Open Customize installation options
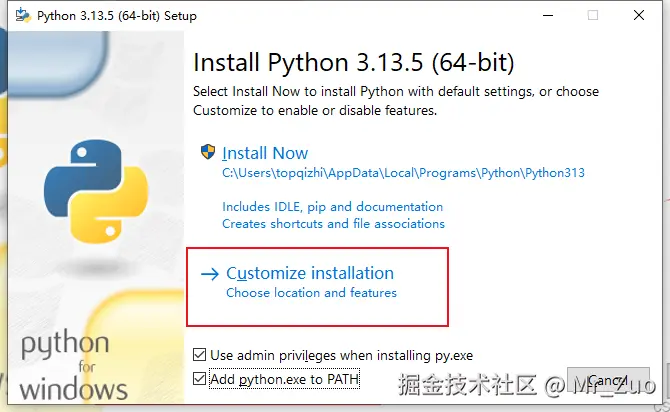670x412 pixels. point(310,273)
